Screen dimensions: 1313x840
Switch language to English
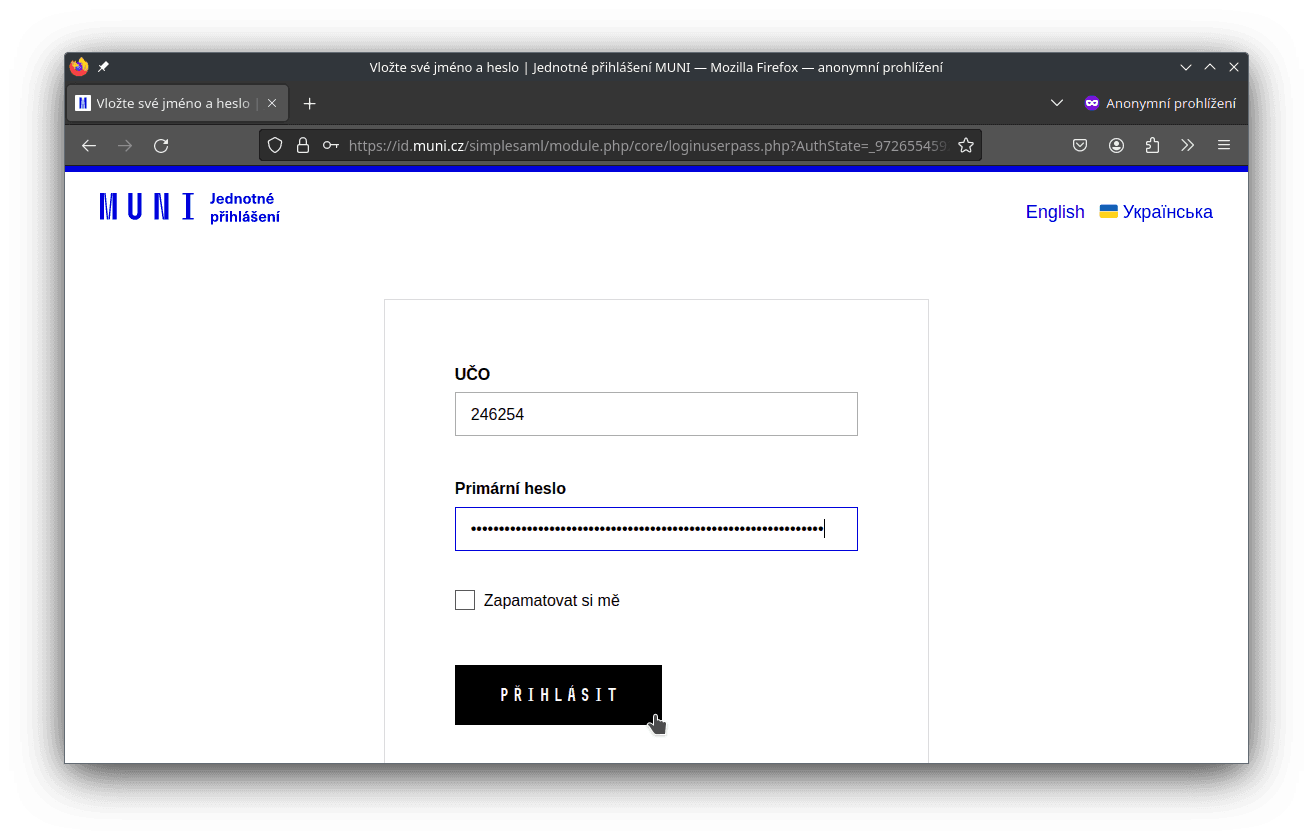pos(1054,212)
